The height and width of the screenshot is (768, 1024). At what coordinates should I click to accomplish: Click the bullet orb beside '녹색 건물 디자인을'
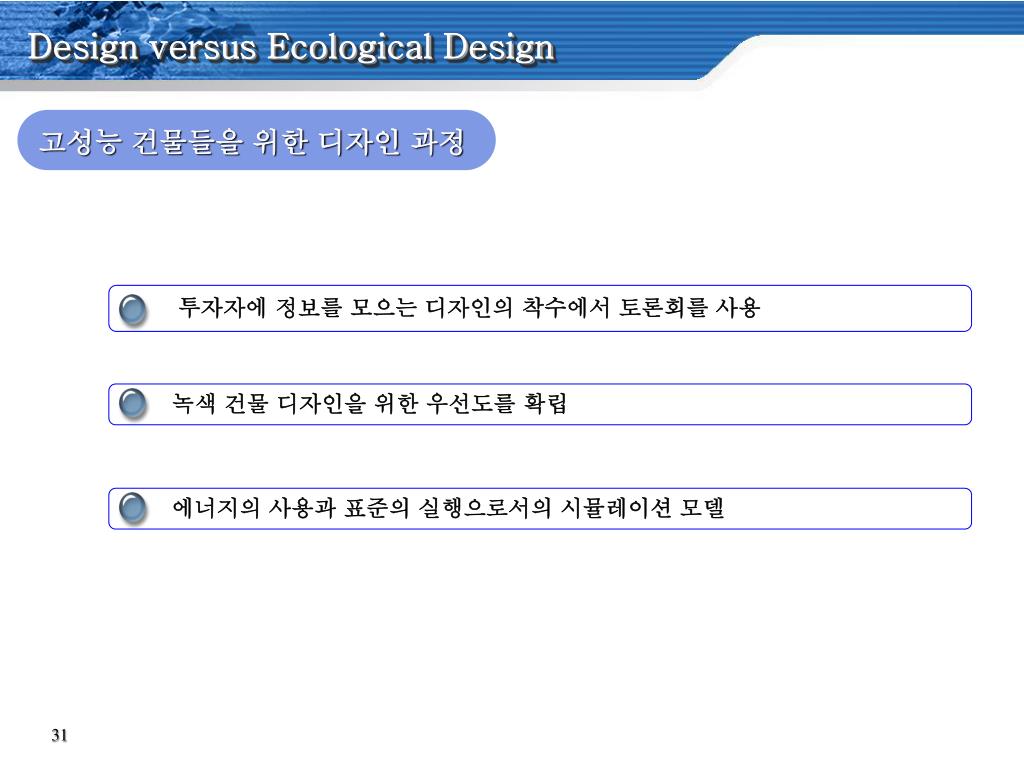pos(133,404)
